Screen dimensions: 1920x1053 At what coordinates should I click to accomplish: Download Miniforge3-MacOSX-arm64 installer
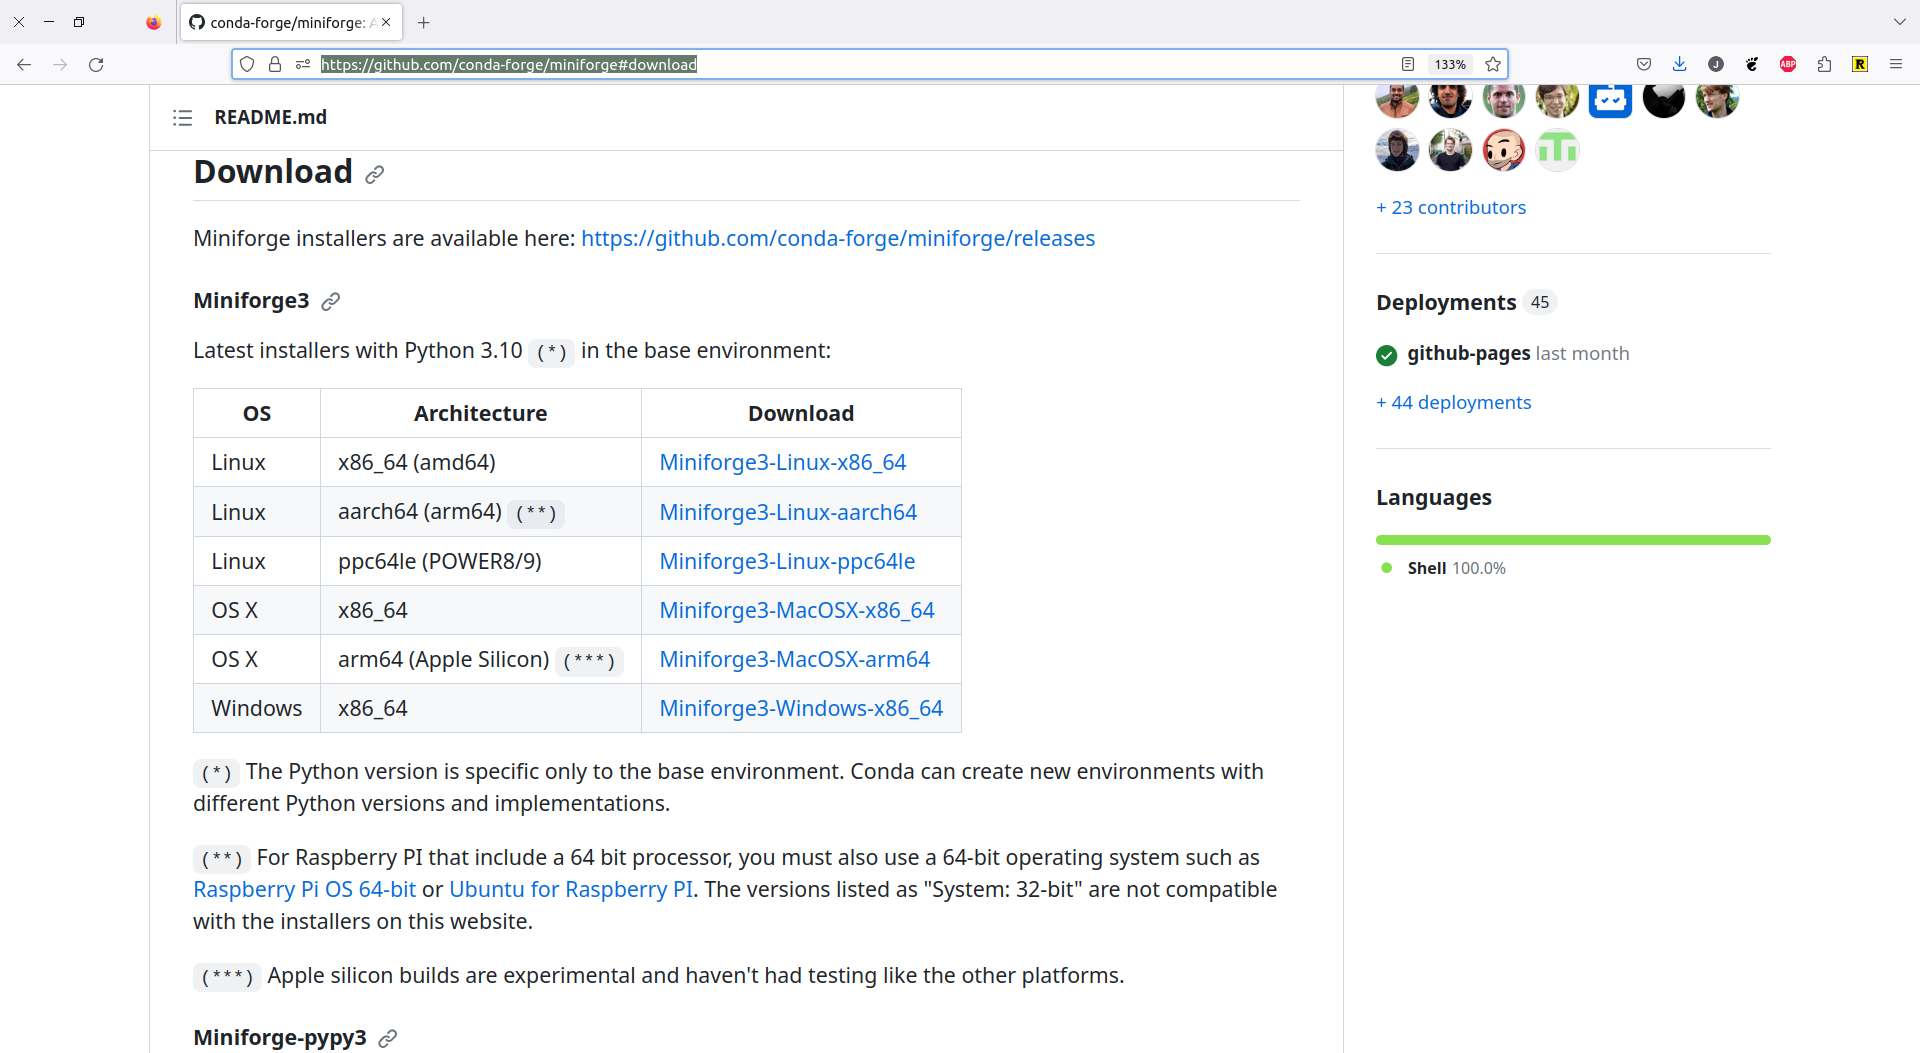click(x=795, y=660)
